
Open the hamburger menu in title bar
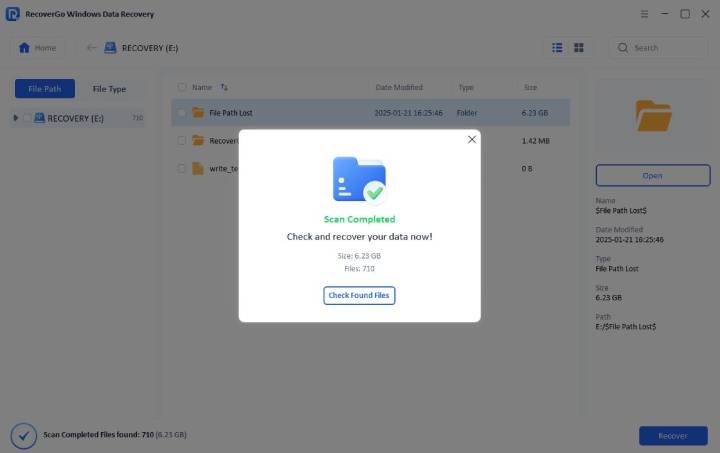(x=640, y=14)
